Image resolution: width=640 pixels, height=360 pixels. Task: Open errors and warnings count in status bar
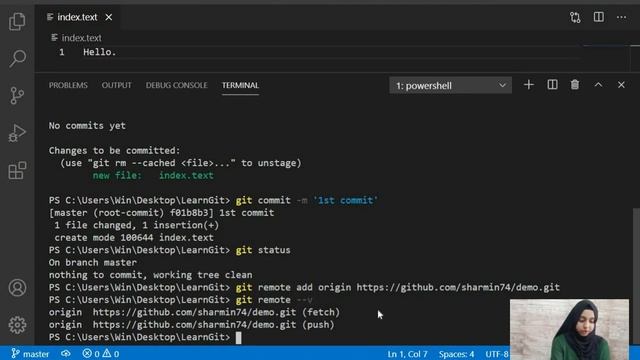pyautogui.click(x=101, y=353)
